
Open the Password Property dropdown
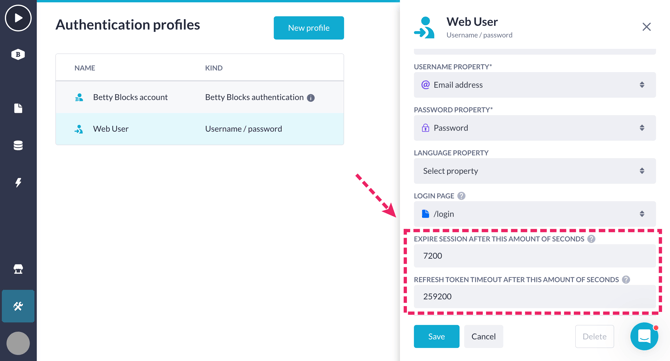(535, 128)
